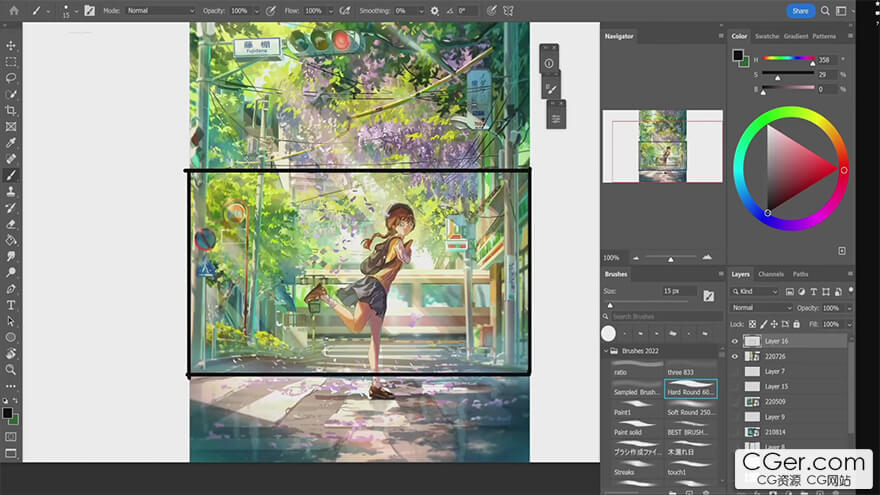
Task: Hide Layer 16 visibility eye
Action: click(735, 341)
